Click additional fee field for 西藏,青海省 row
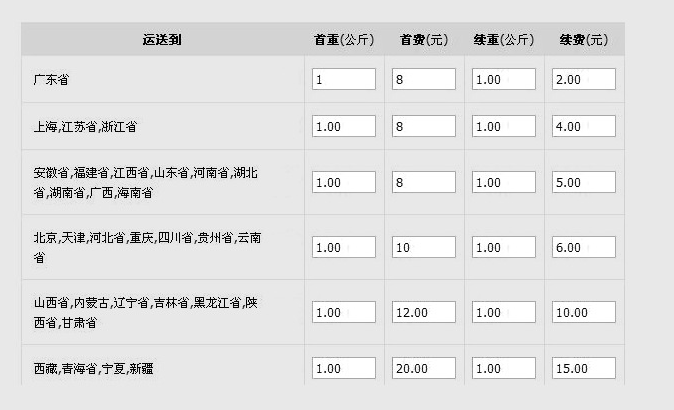674x410 pixels. click(583, 368)
